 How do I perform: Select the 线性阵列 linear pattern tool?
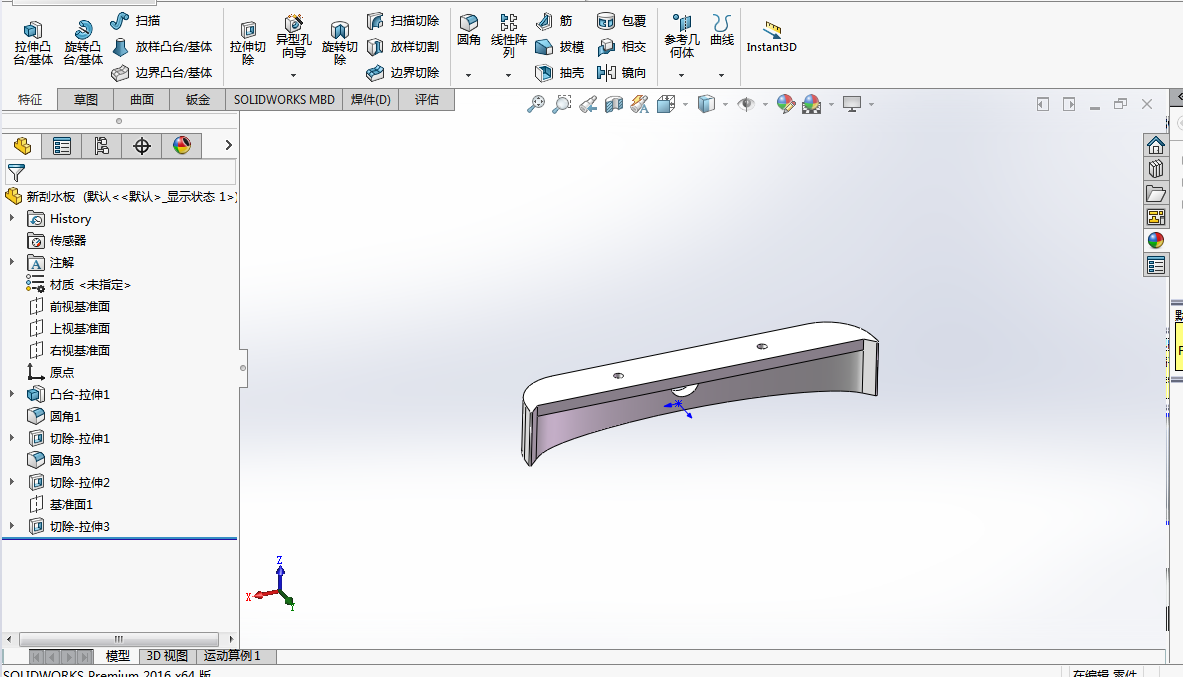(509, 36)
